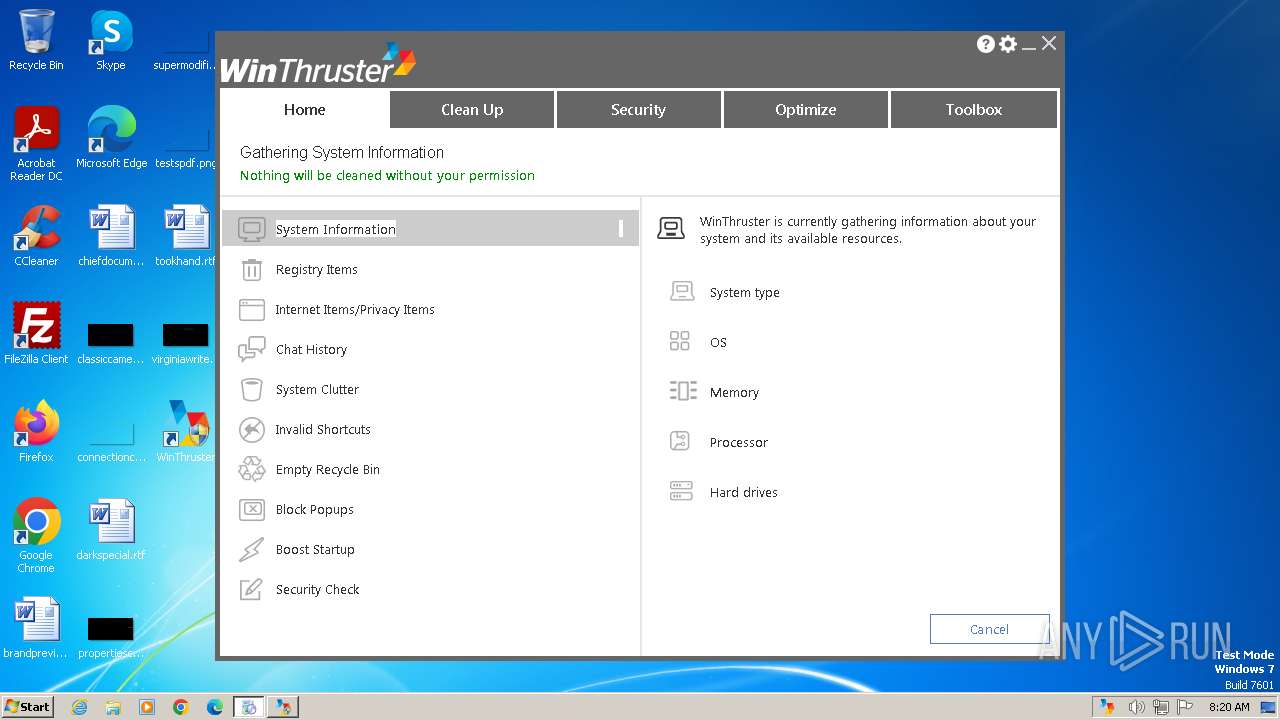Click the System type text
The image size is (1280, 720).
coord(744,293)
